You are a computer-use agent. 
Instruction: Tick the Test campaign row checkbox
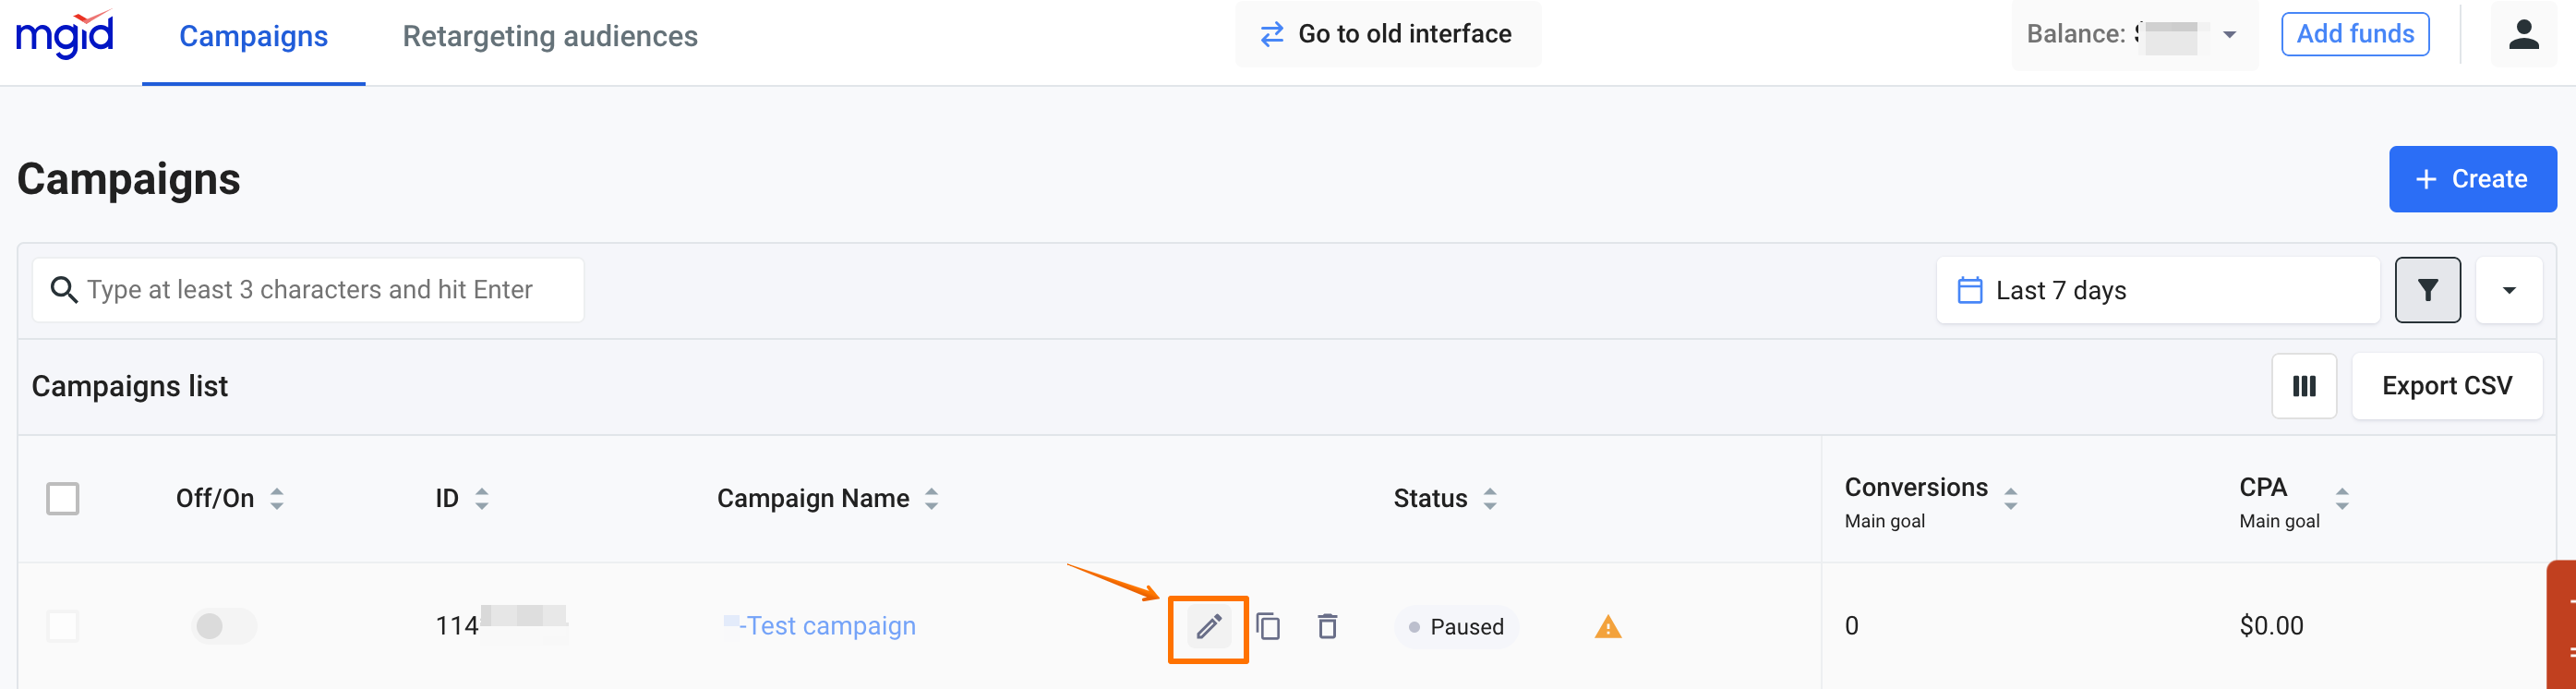click(x=63, y=626)
